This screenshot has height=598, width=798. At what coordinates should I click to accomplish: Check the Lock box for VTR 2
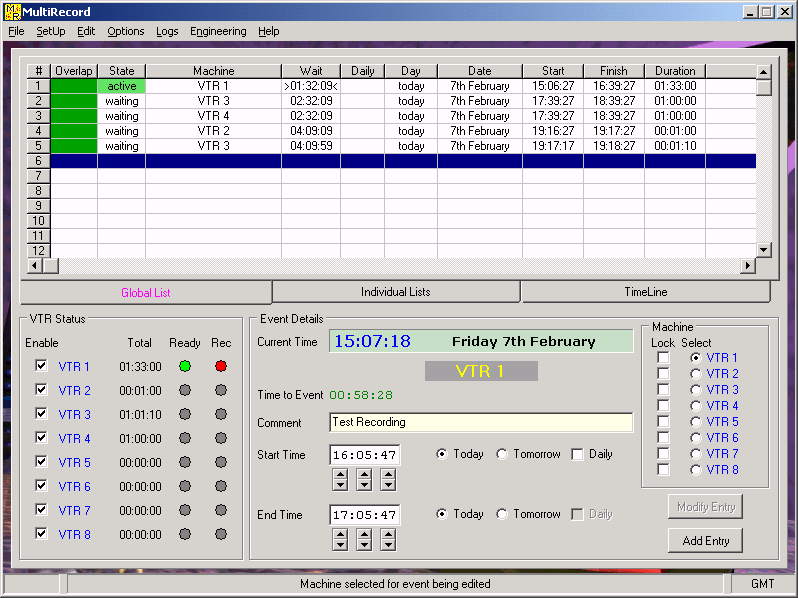[x=663, y=373]
